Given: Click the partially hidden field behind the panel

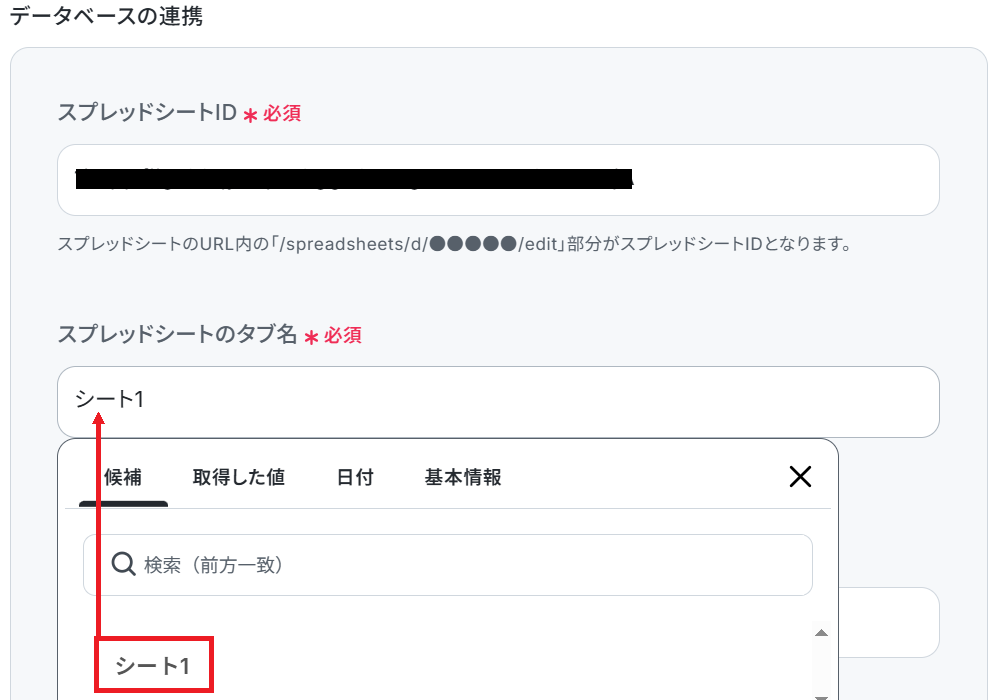Looking at the screenshot, I should coord(889,622).
